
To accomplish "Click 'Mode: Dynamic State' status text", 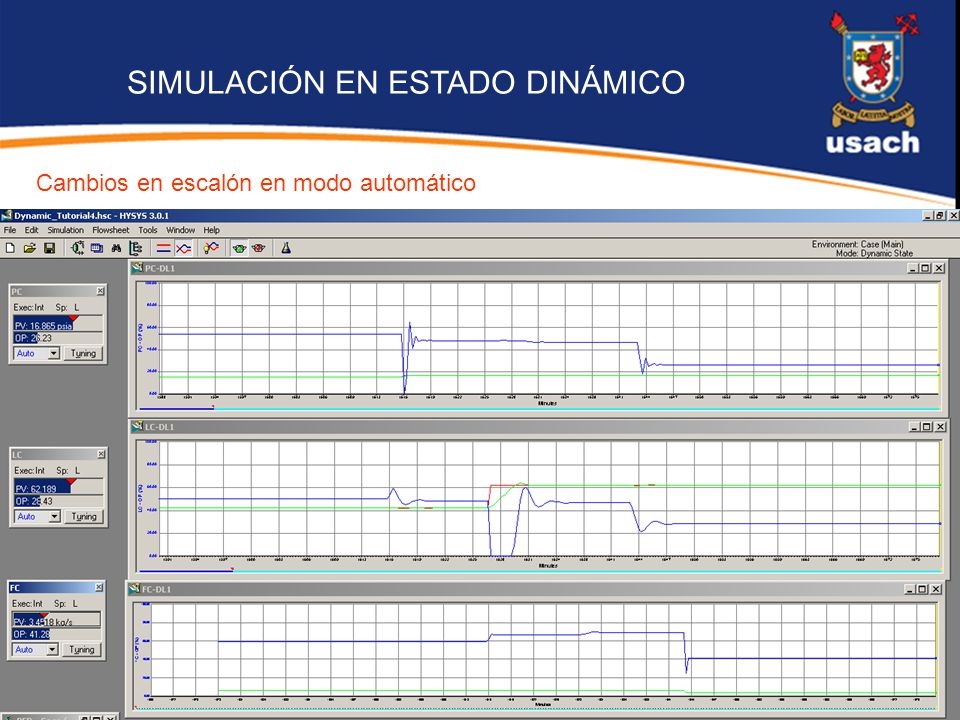I will 874,253.
